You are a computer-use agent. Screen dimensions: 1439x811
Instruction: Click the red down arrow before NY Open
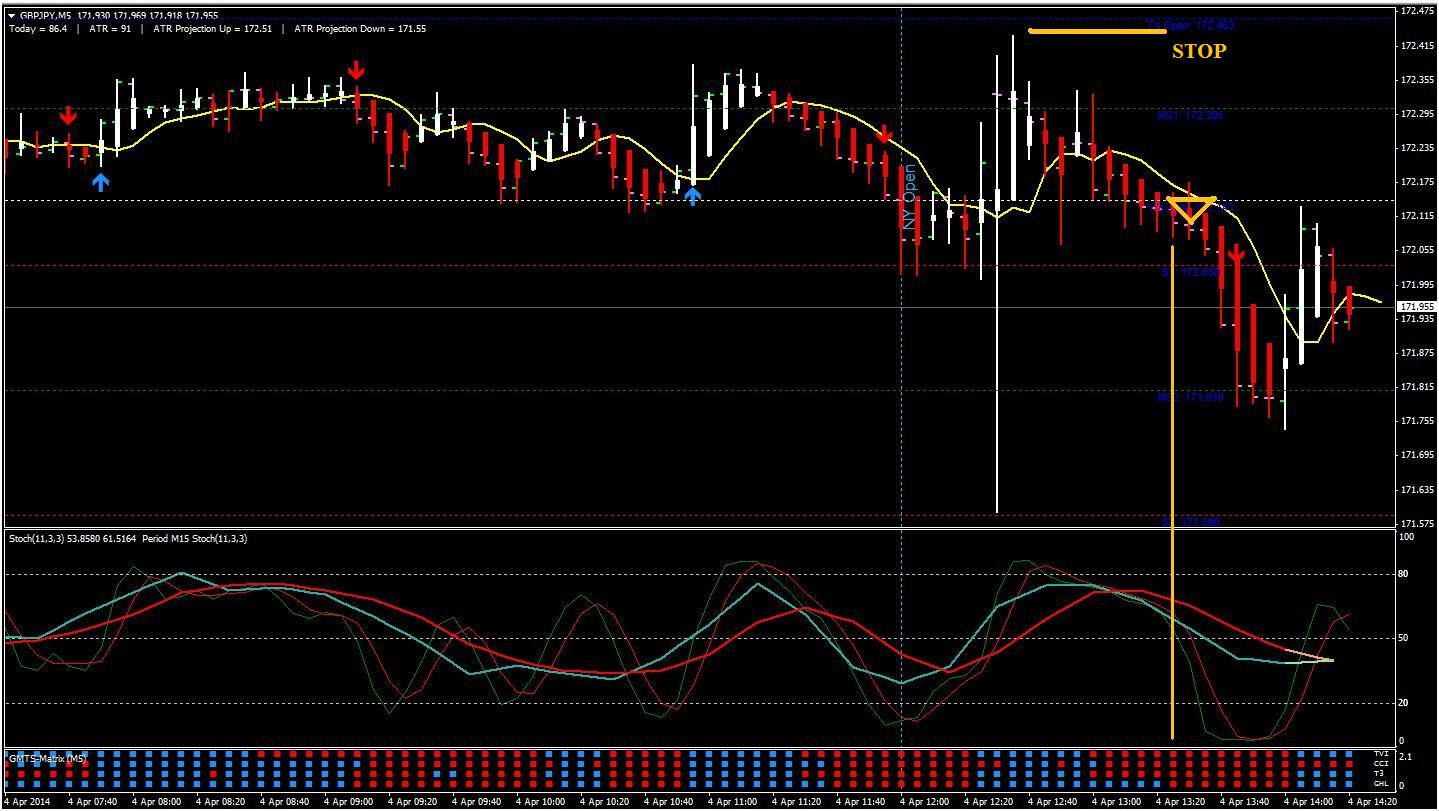tap(884, 135)
